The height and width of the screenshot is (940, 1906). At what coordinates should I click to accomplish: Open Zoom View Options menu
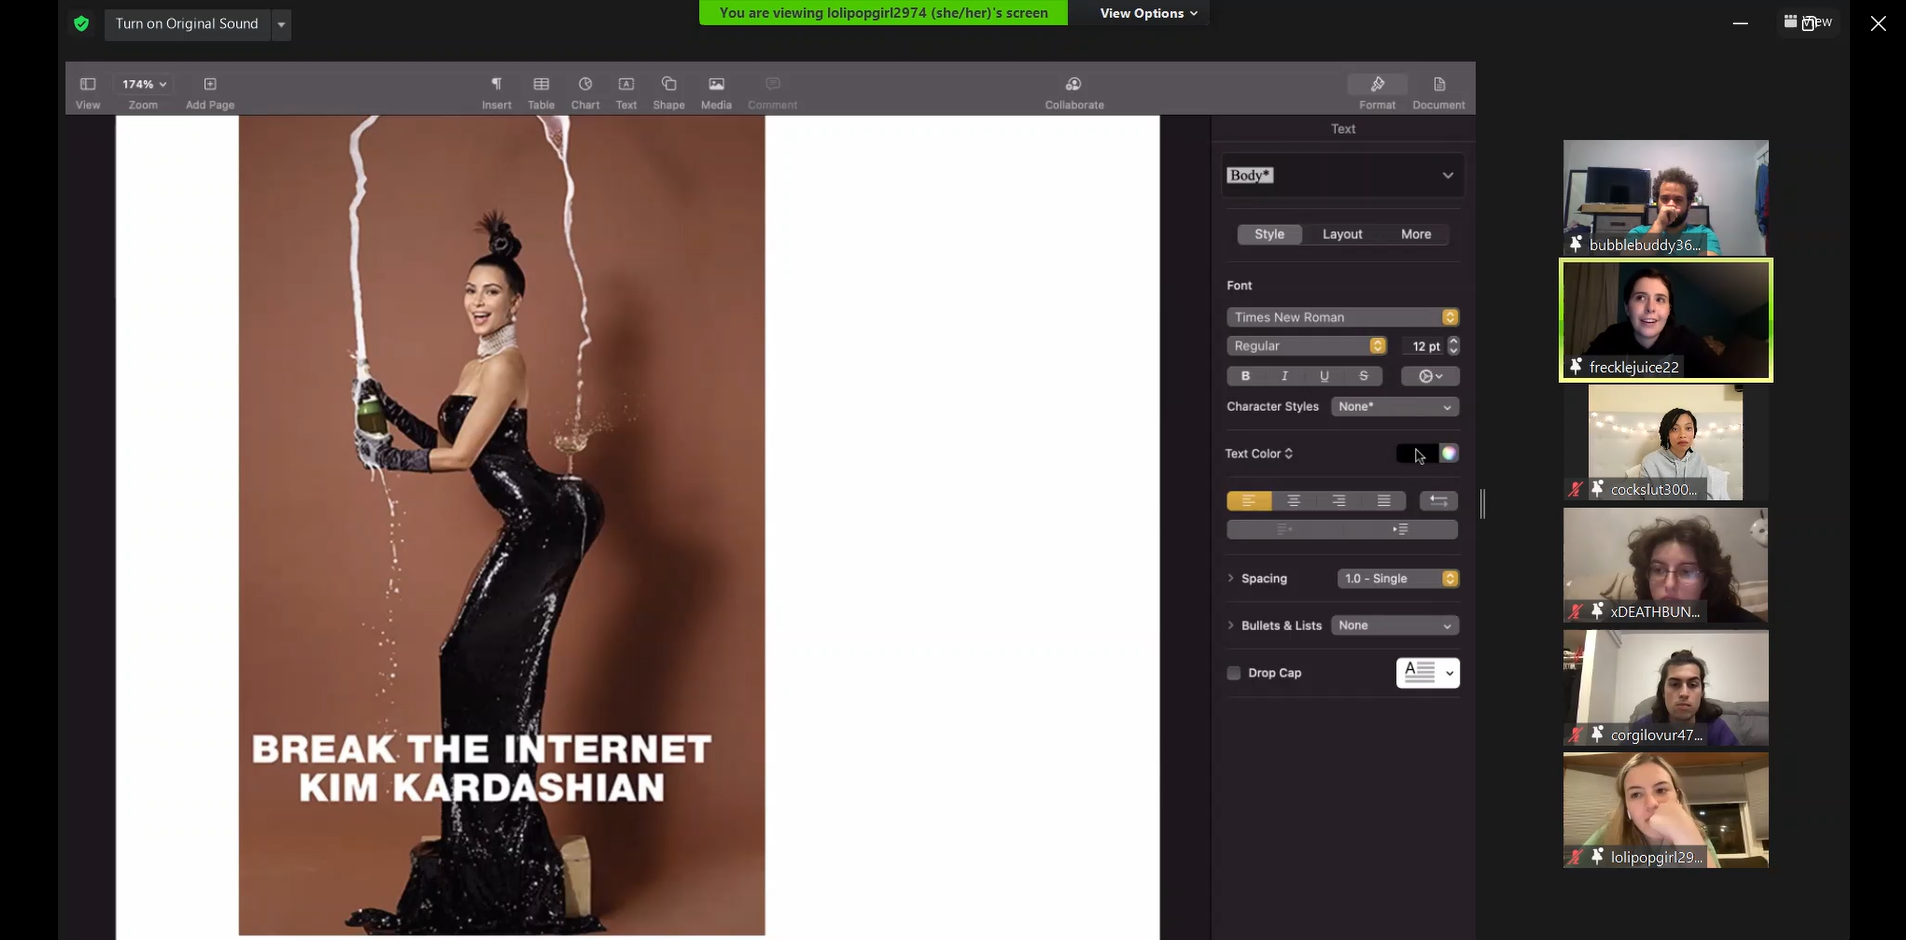pos(1148,13)
